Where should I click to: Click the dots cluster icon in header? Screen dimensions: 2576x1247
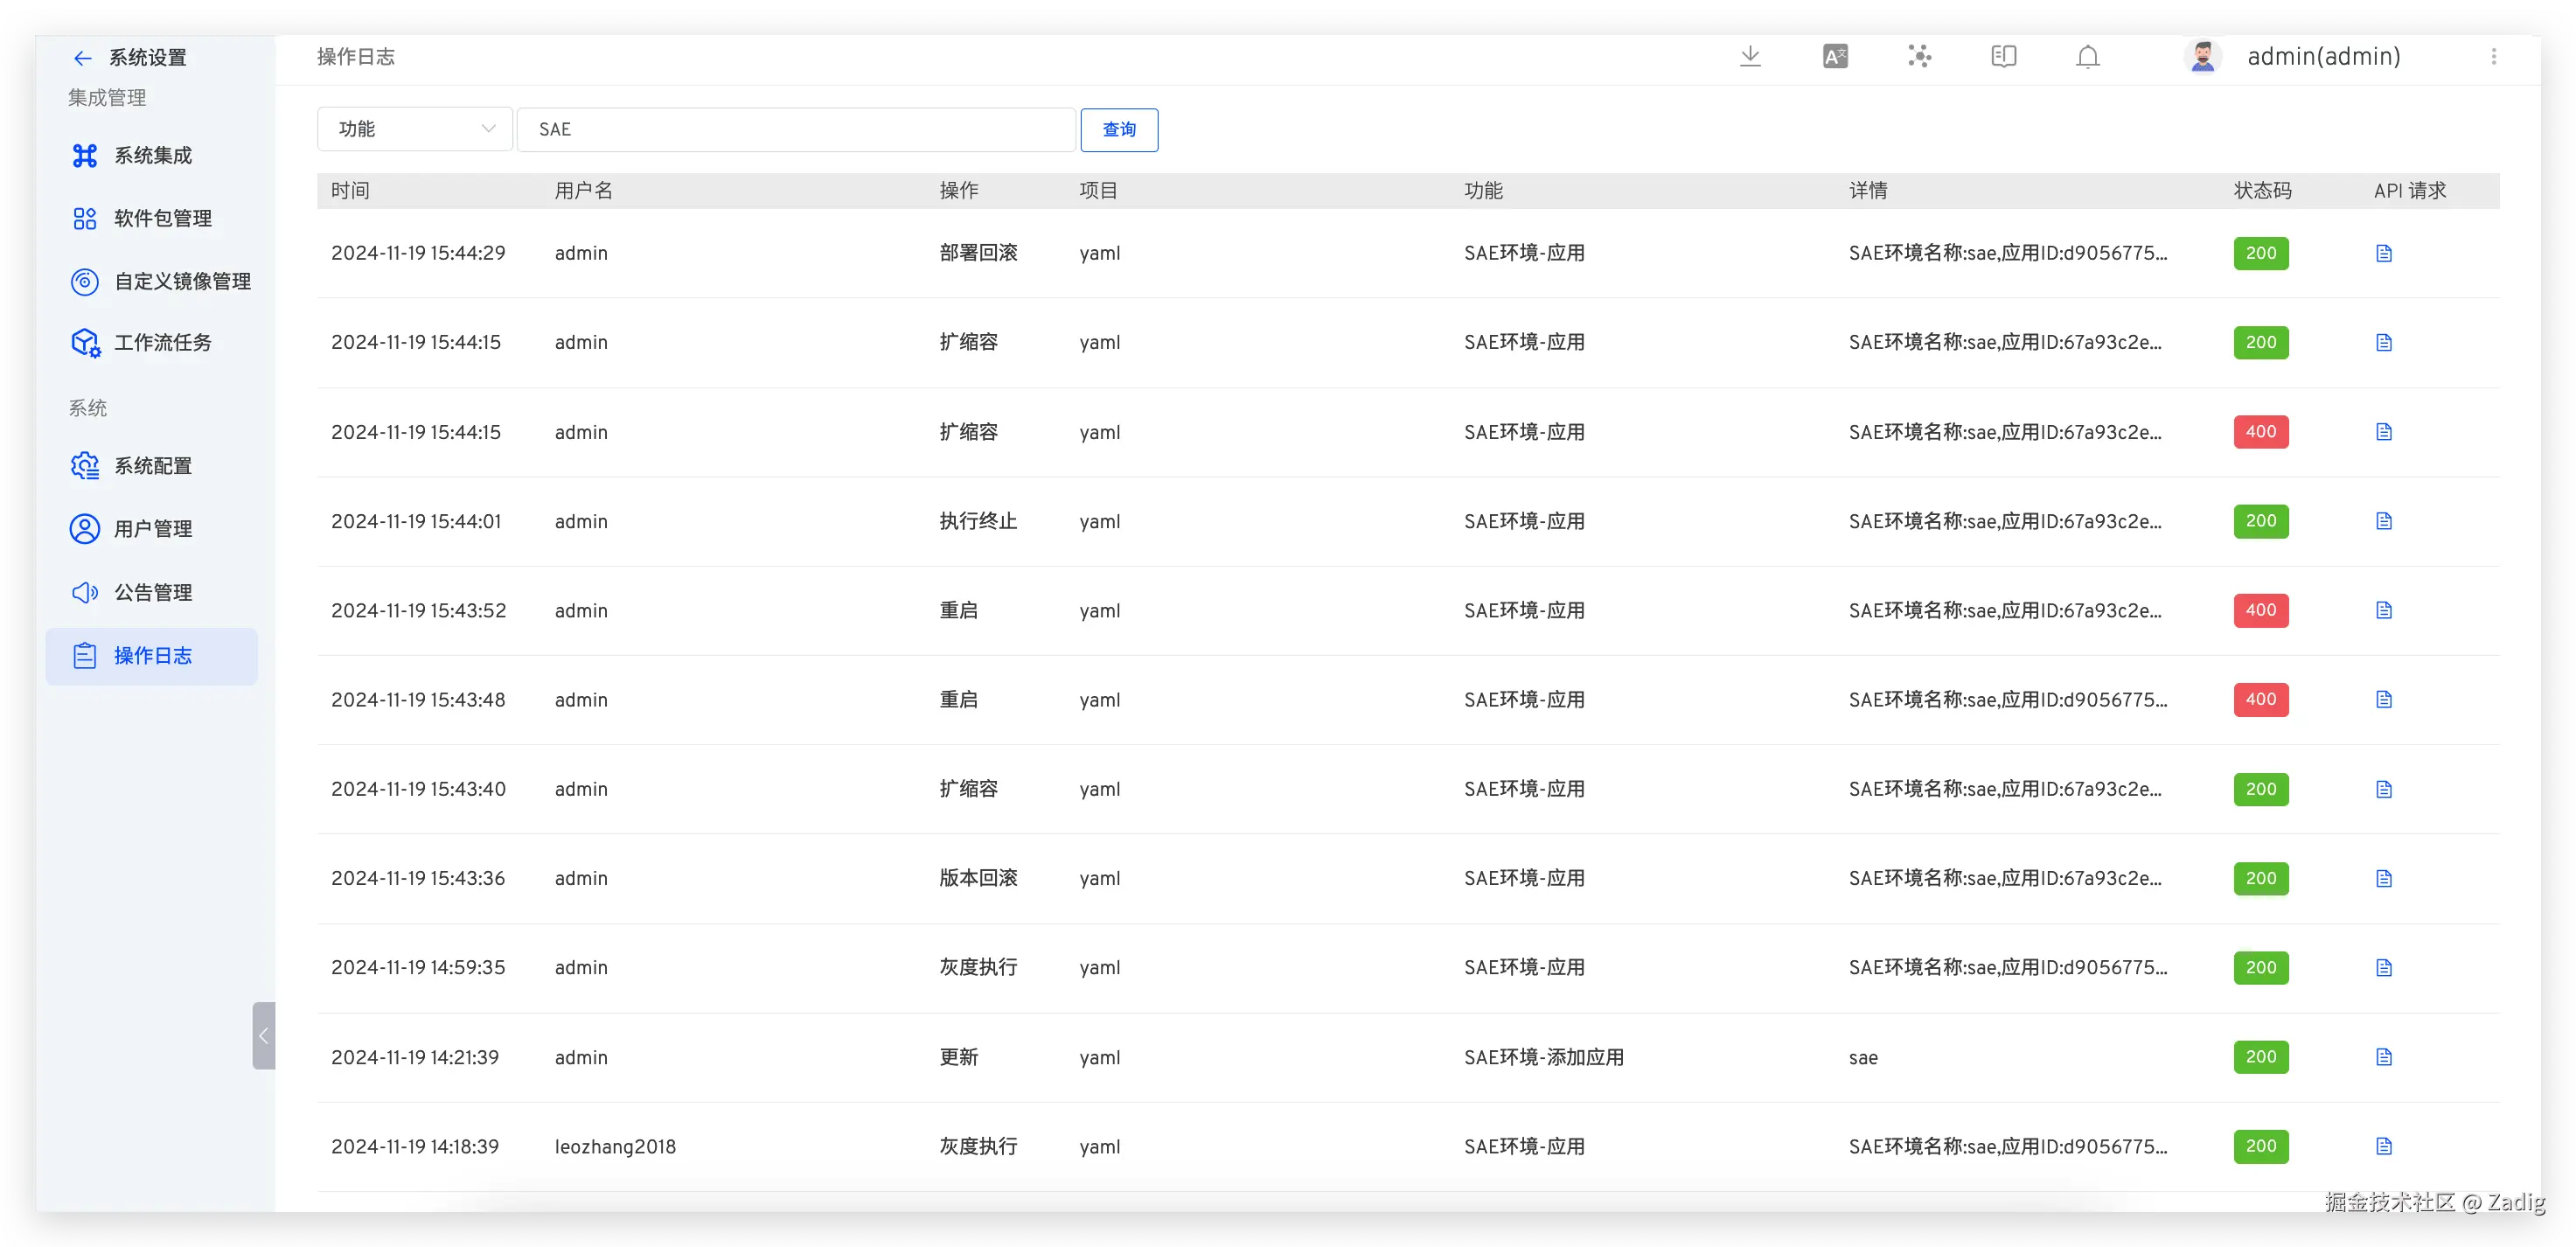coord(1919,57)
